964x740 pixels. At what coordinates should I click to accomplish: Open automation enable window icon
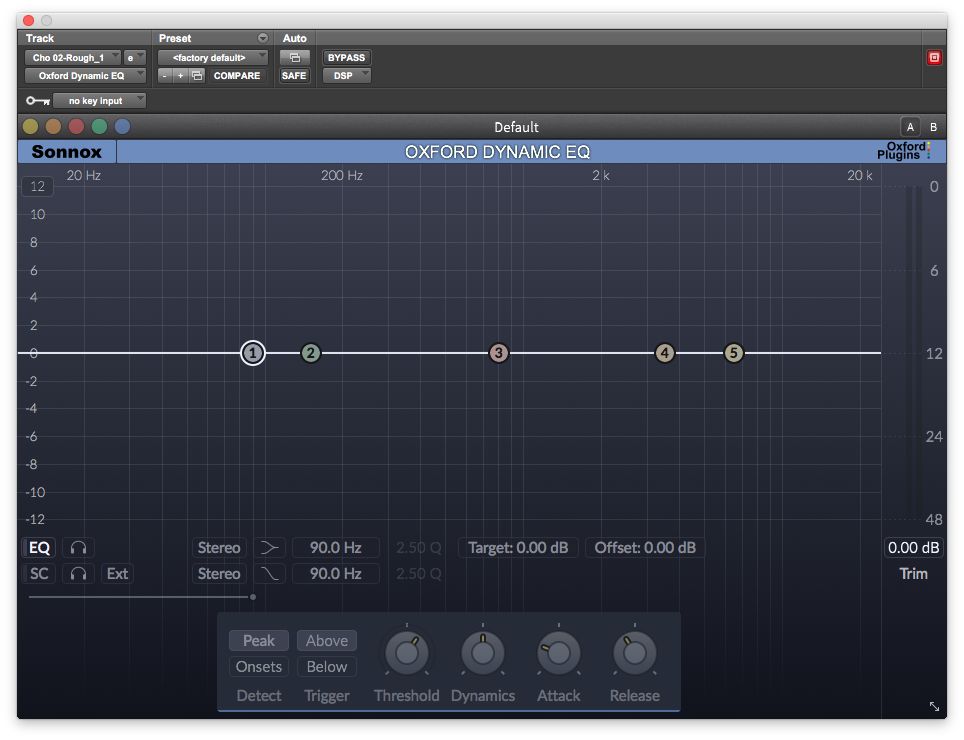pos(294,58)
